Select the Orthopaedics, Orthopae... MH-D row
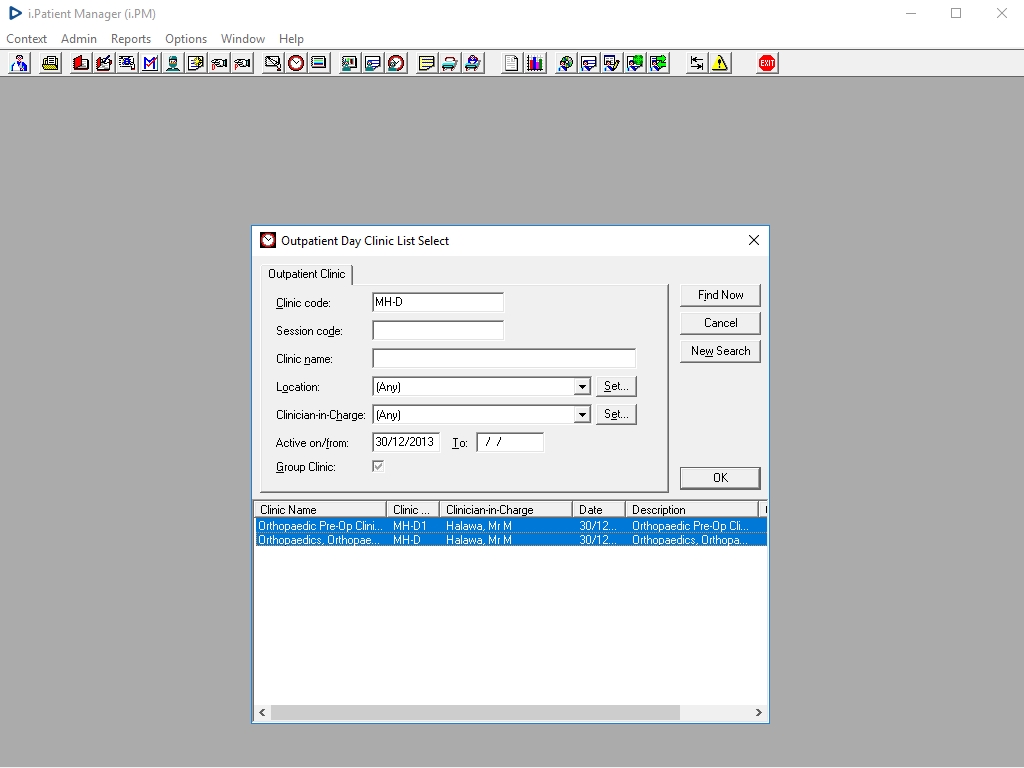 511,540
